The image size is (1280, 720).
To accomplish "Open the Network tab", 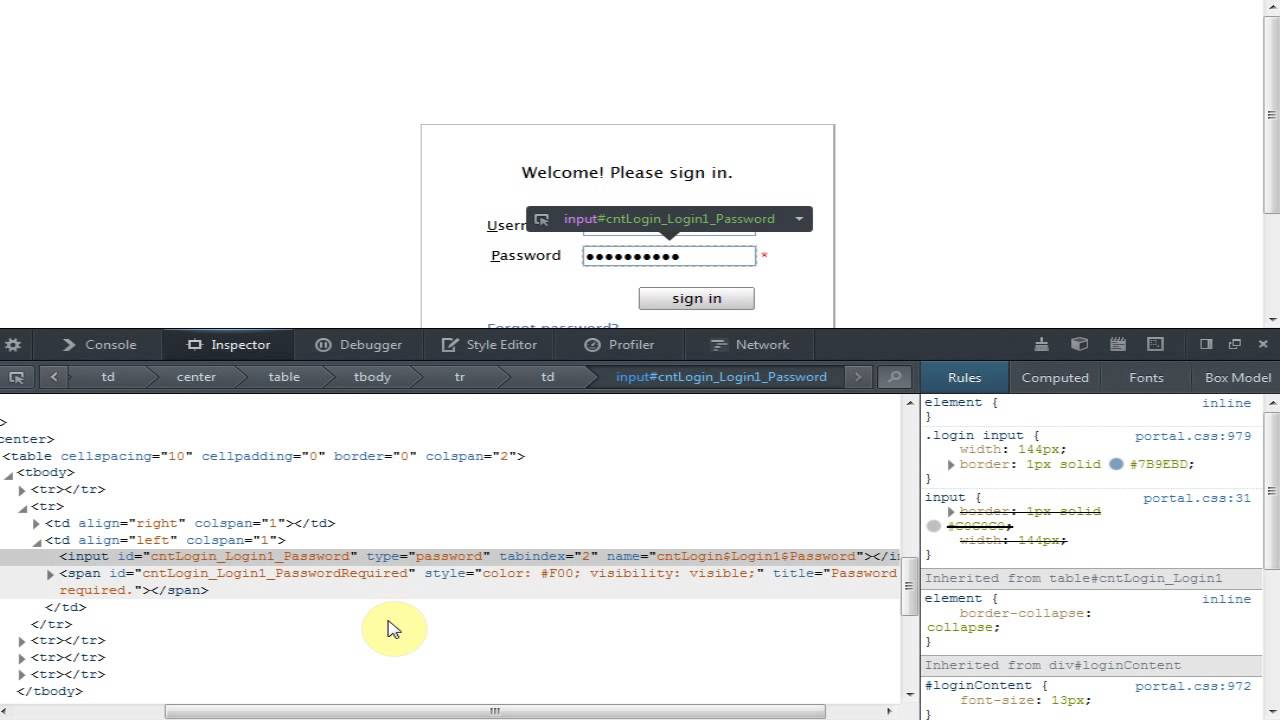I will click(x=750, y=344).
